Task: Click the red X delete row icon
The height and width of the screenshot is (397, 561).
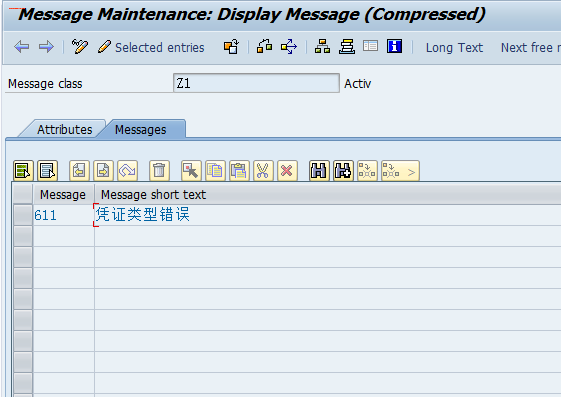Action: tap(287, 170)
